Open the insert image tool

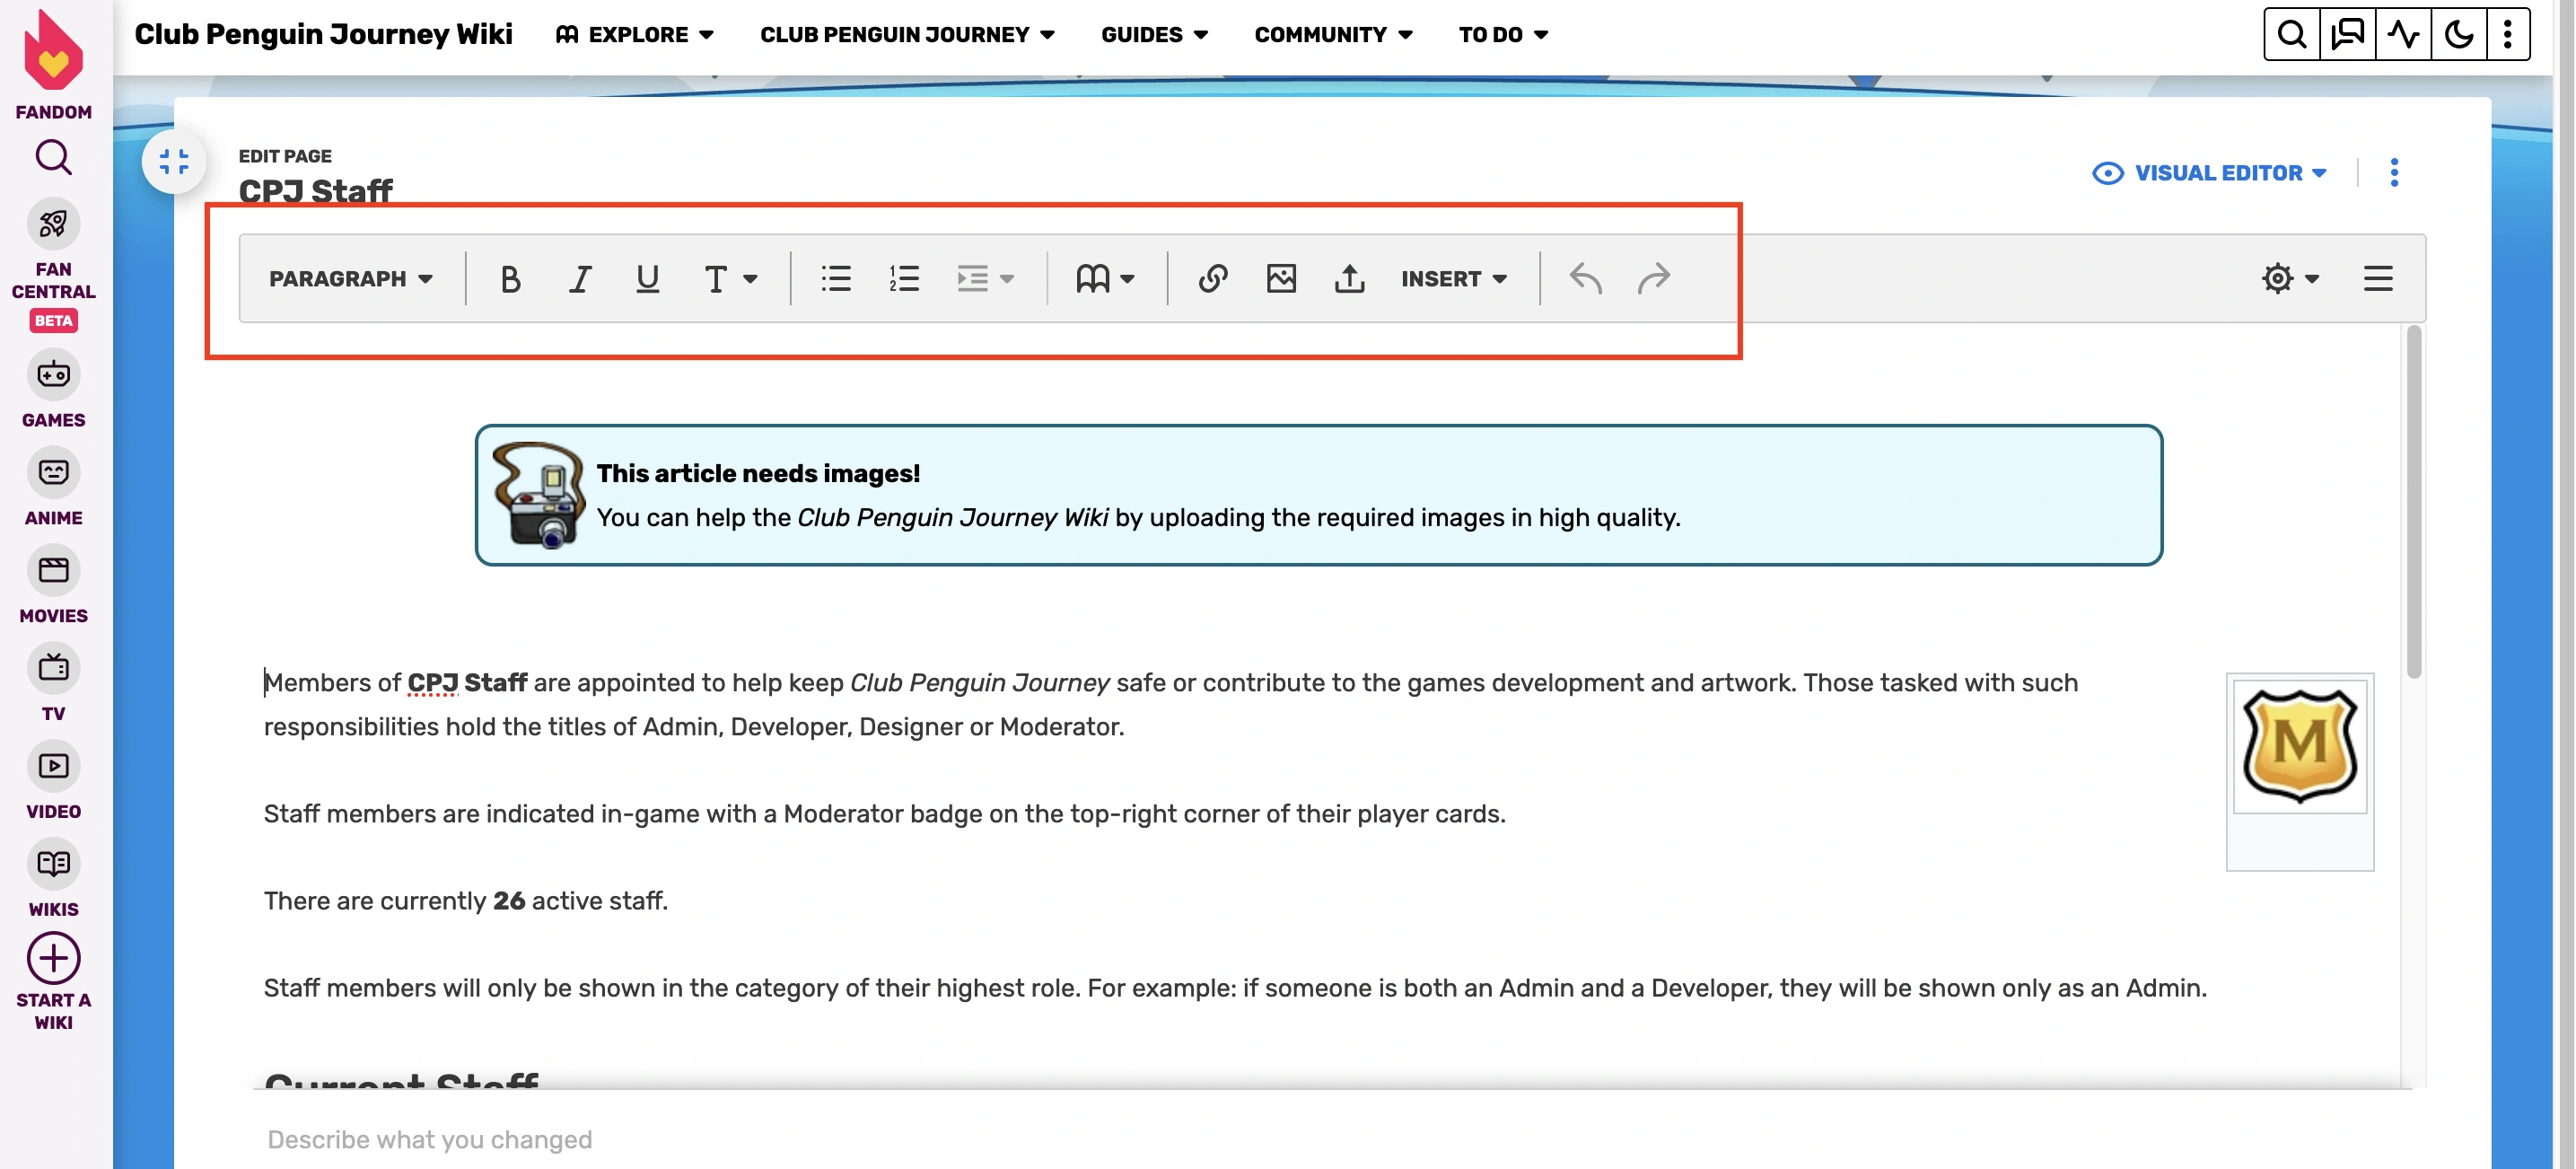(x=1281, y=278)
